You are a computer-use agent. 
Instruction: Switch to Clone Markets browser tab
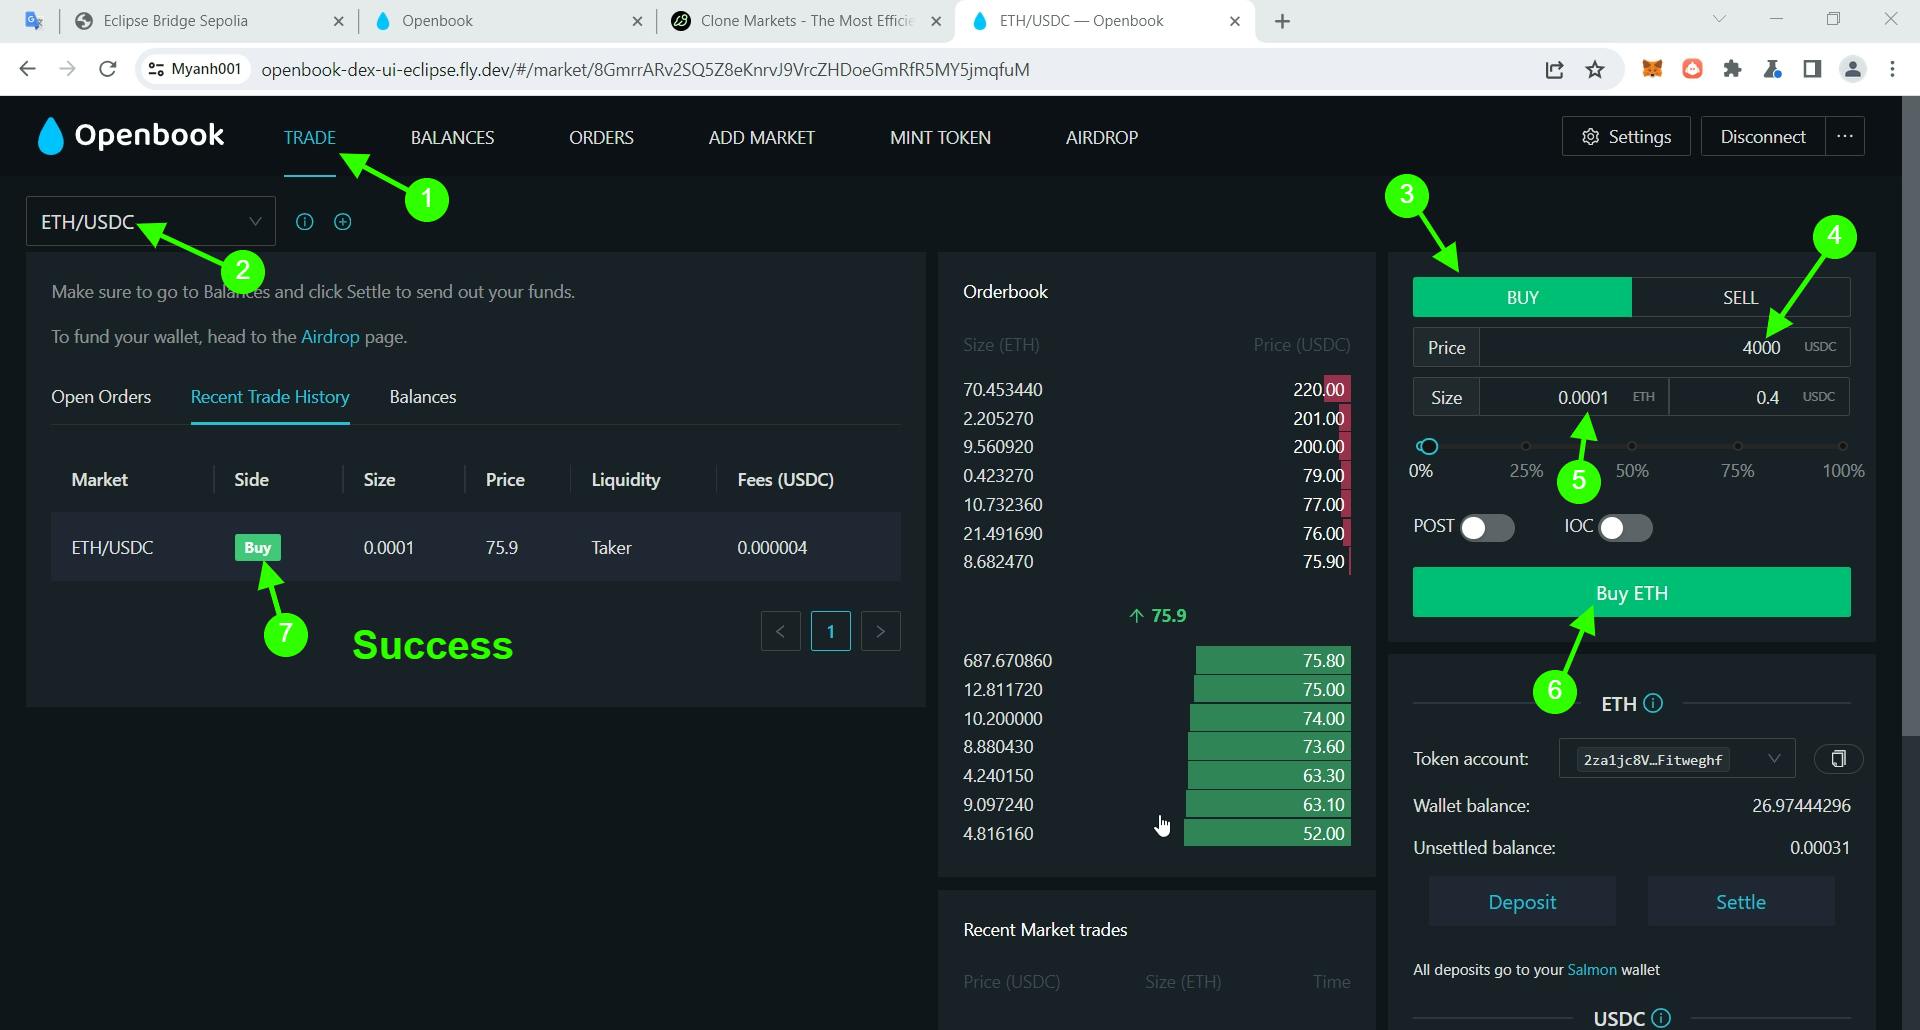pyautogui.click(x=806, y=21)
